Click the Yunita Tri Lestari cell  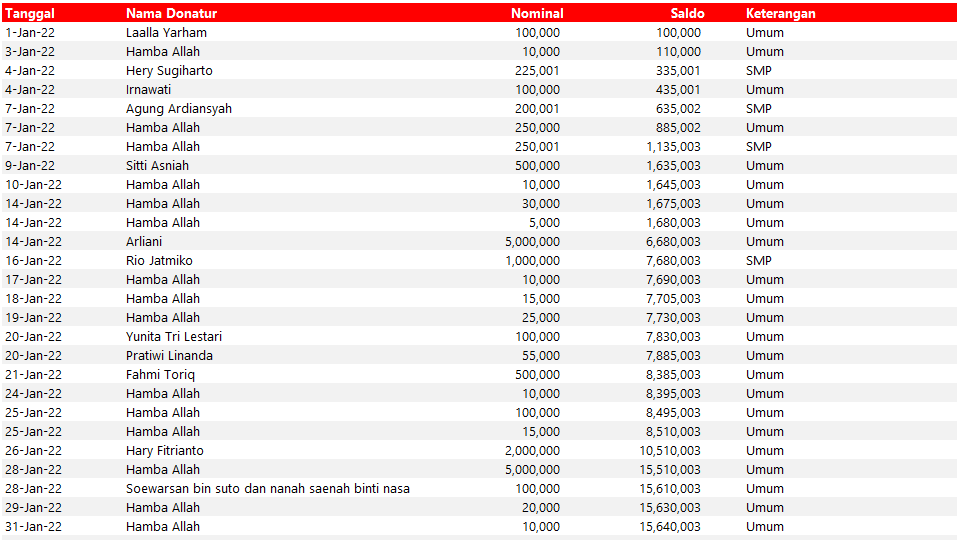point(174,336)
